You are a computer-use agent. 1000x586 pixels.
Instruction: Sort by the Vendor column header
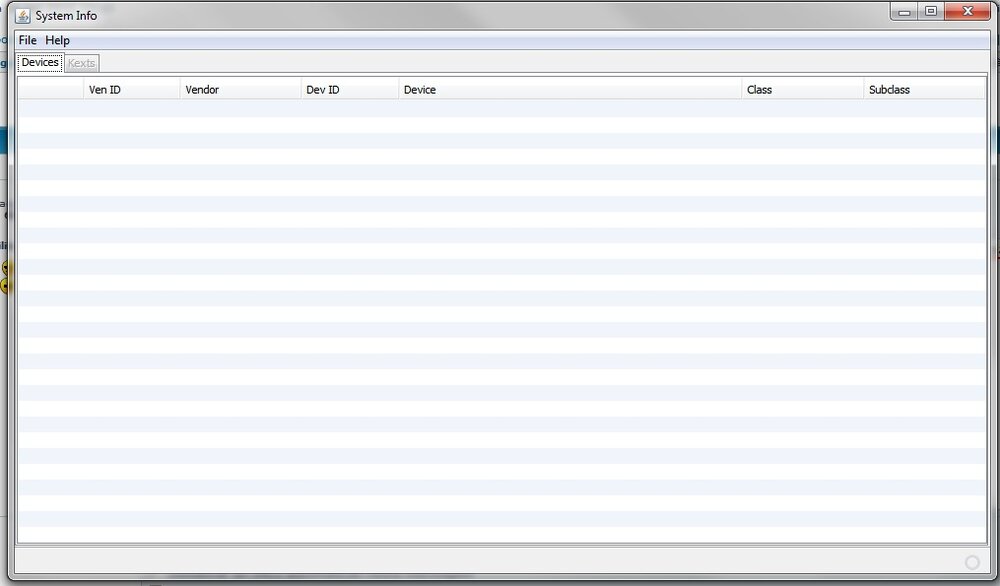tap(240, 90)
